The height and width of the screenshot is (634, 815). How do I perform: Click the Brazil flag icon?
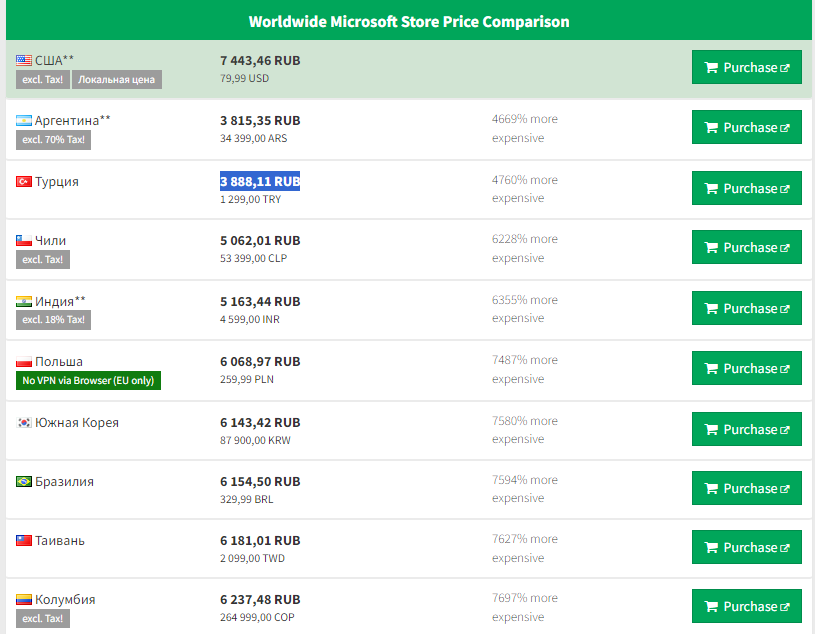click(x=23, y=482)
